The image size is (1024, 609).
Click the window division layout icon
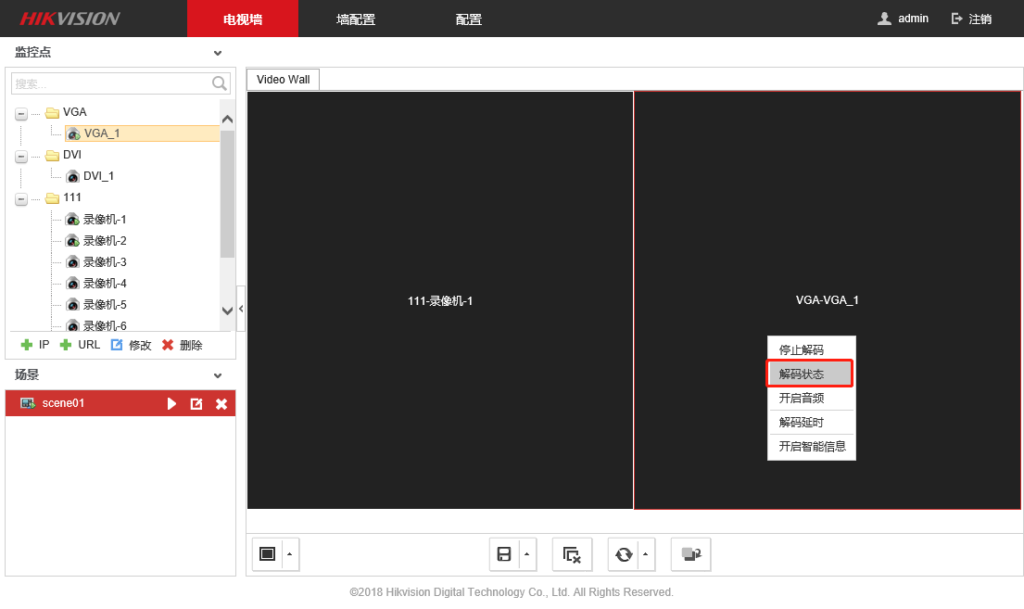(267, 554)
